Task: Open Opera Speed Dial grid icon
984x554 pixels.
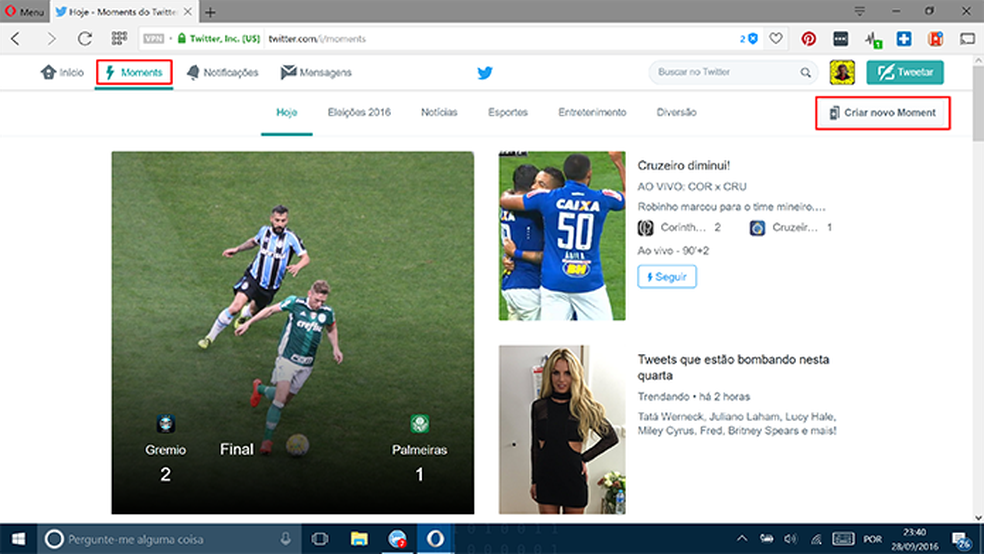Action: (119, 39)
